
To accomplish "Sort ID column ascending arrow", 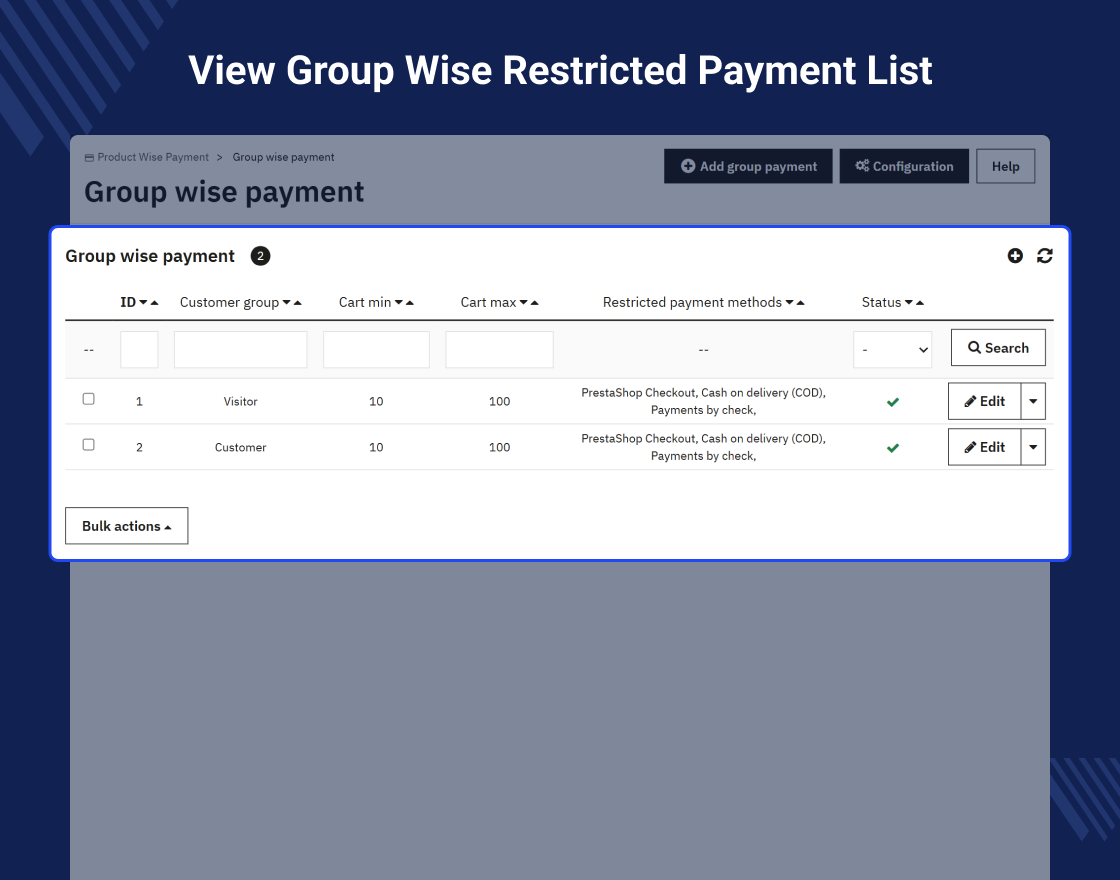I will (x=154, y=303).
